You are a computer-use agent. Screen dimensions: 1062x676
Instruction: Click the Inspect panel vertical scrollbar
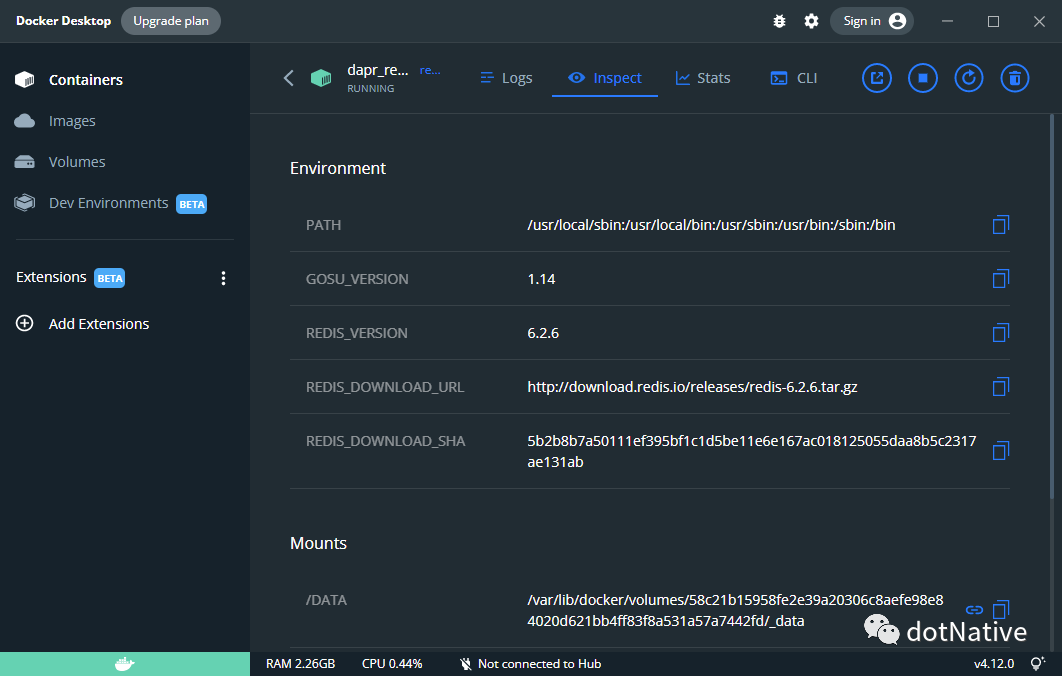(x=1052, y=308)
